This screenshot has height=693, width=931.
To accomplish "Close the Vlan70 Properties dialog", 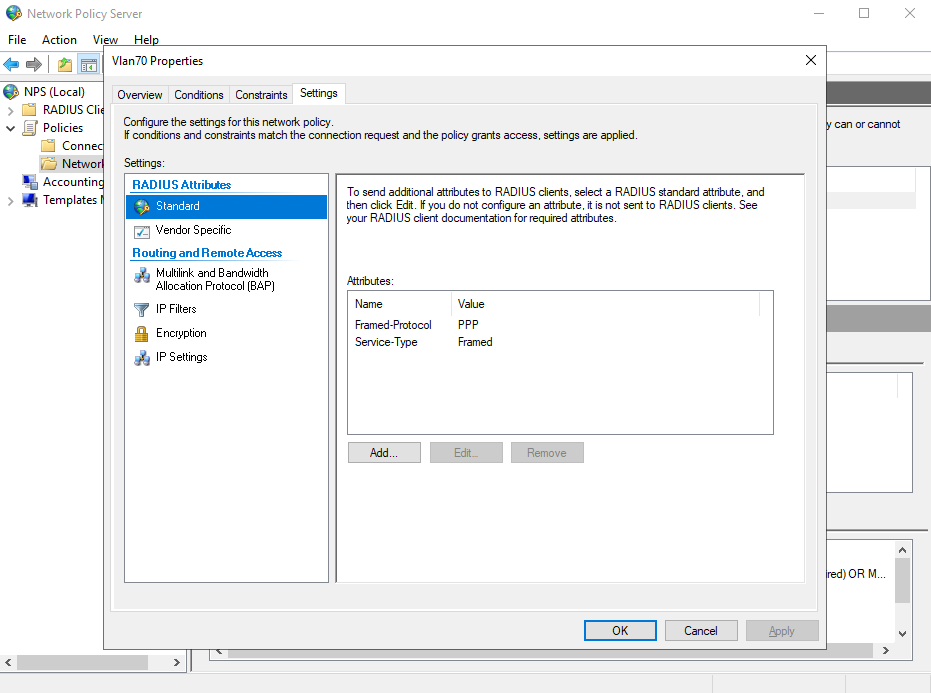I will (810, 60).
